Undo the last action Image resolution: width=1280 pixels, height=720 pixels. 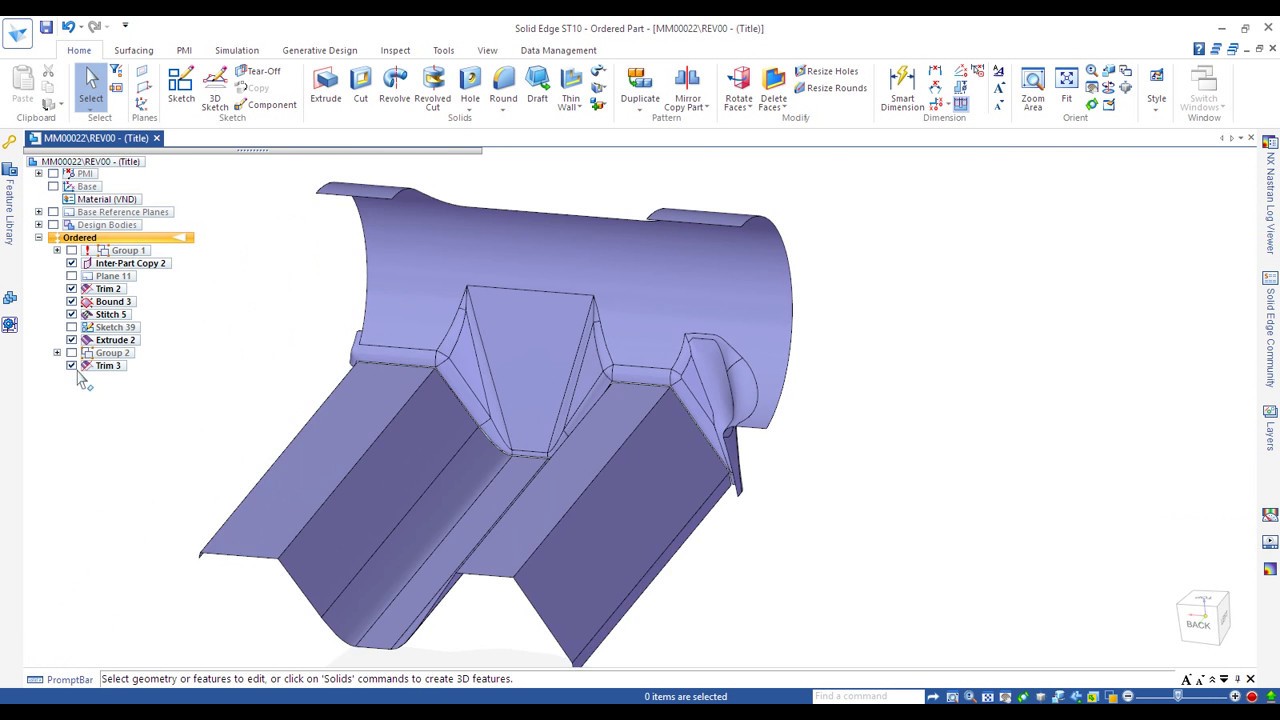click(68, 27)
